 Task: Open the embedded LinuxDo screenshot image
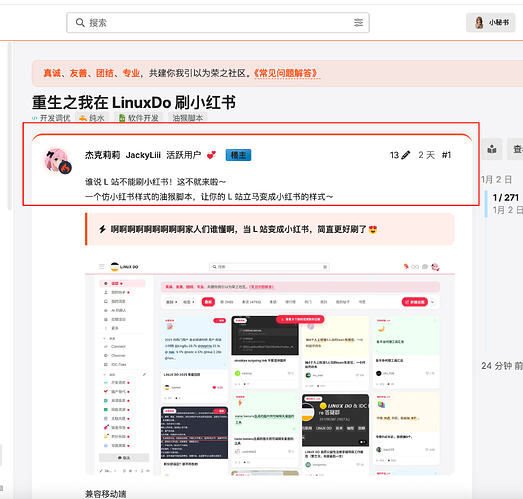click(x=270, y=367)
